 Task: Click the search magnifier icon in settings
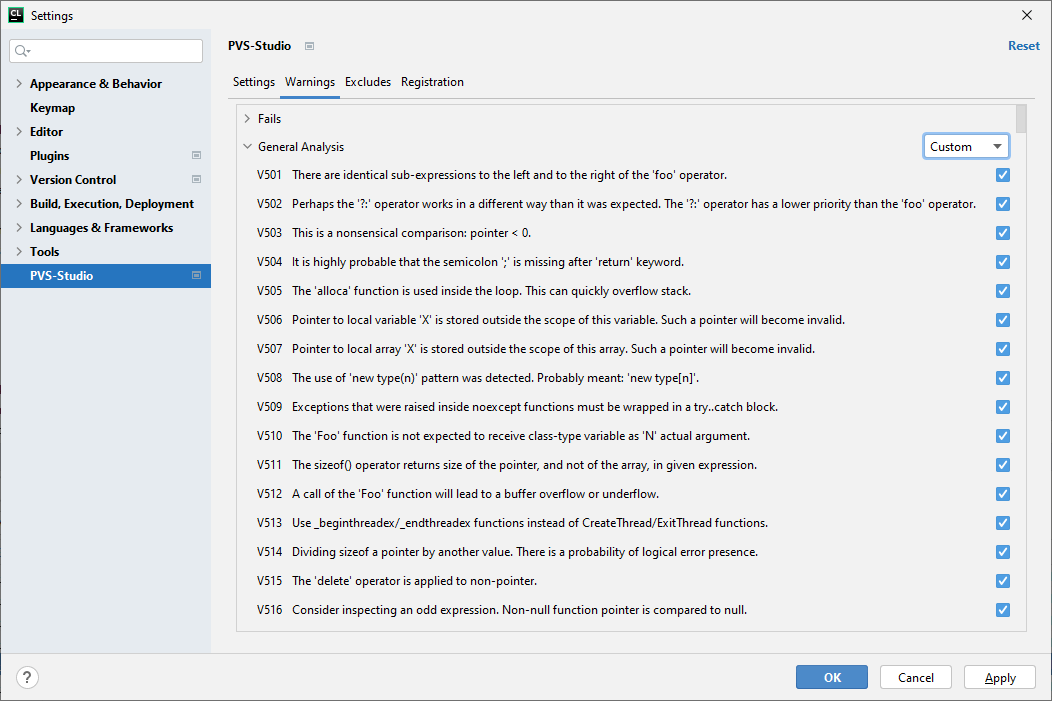[22, 51]
